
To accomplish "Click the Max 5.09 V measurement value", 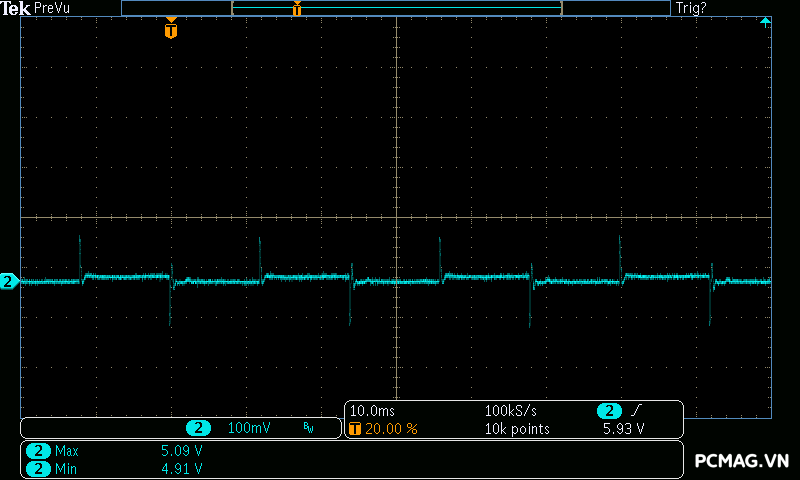I will 181,451.
